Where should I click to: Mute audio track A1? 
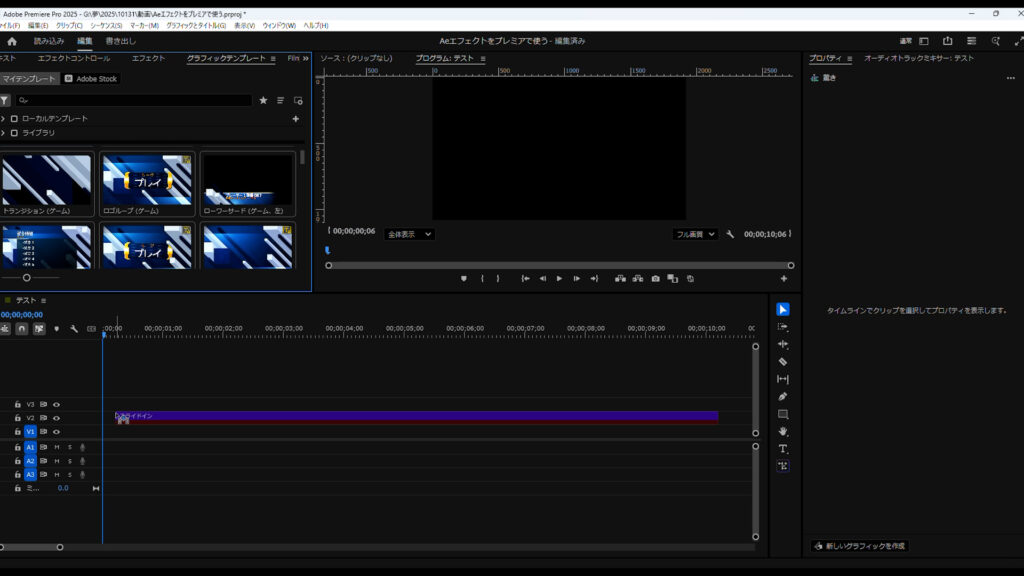(57, 447)
